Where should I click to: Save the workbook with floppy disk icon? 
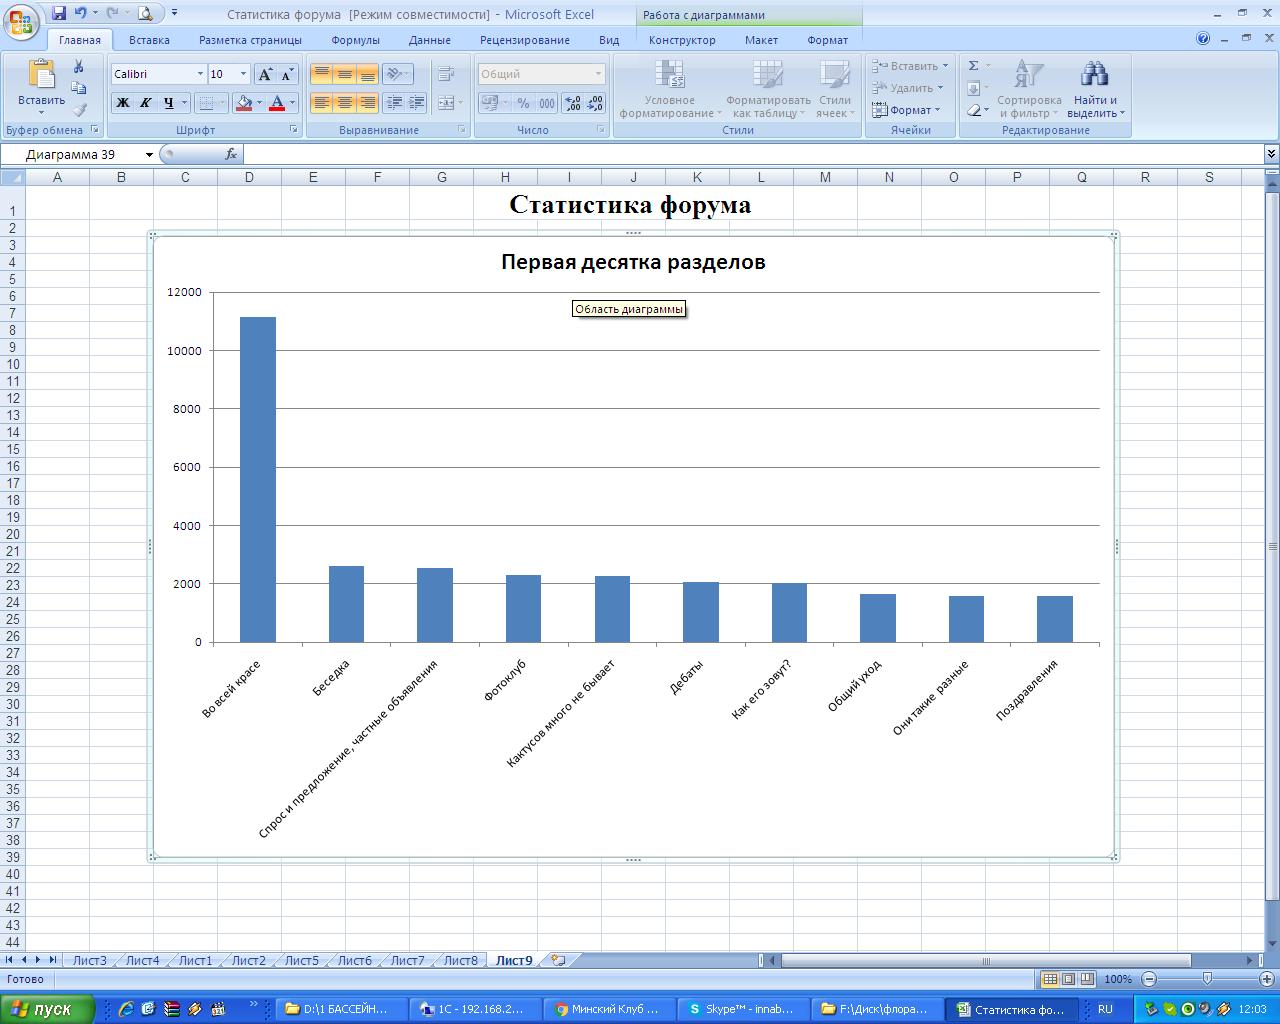(x=59, y=13)
